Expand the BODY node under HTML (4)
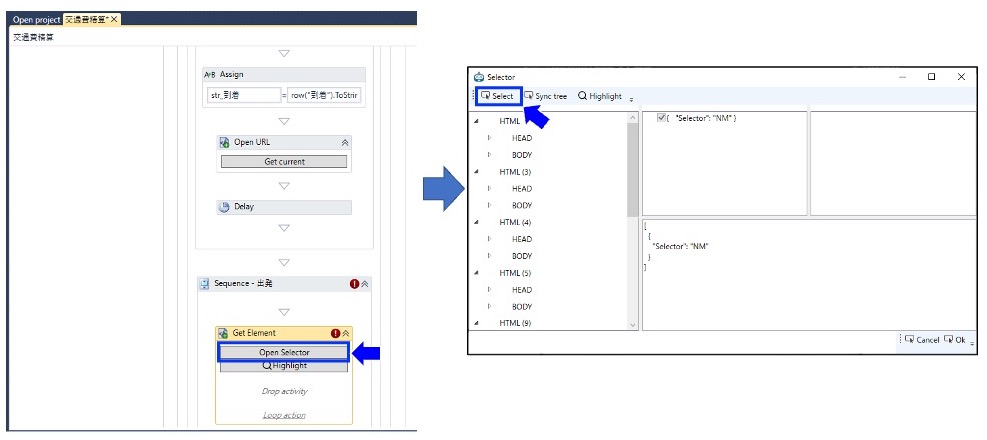The height and width of the screenshot is (440, 987). click(x=489, y=256)
